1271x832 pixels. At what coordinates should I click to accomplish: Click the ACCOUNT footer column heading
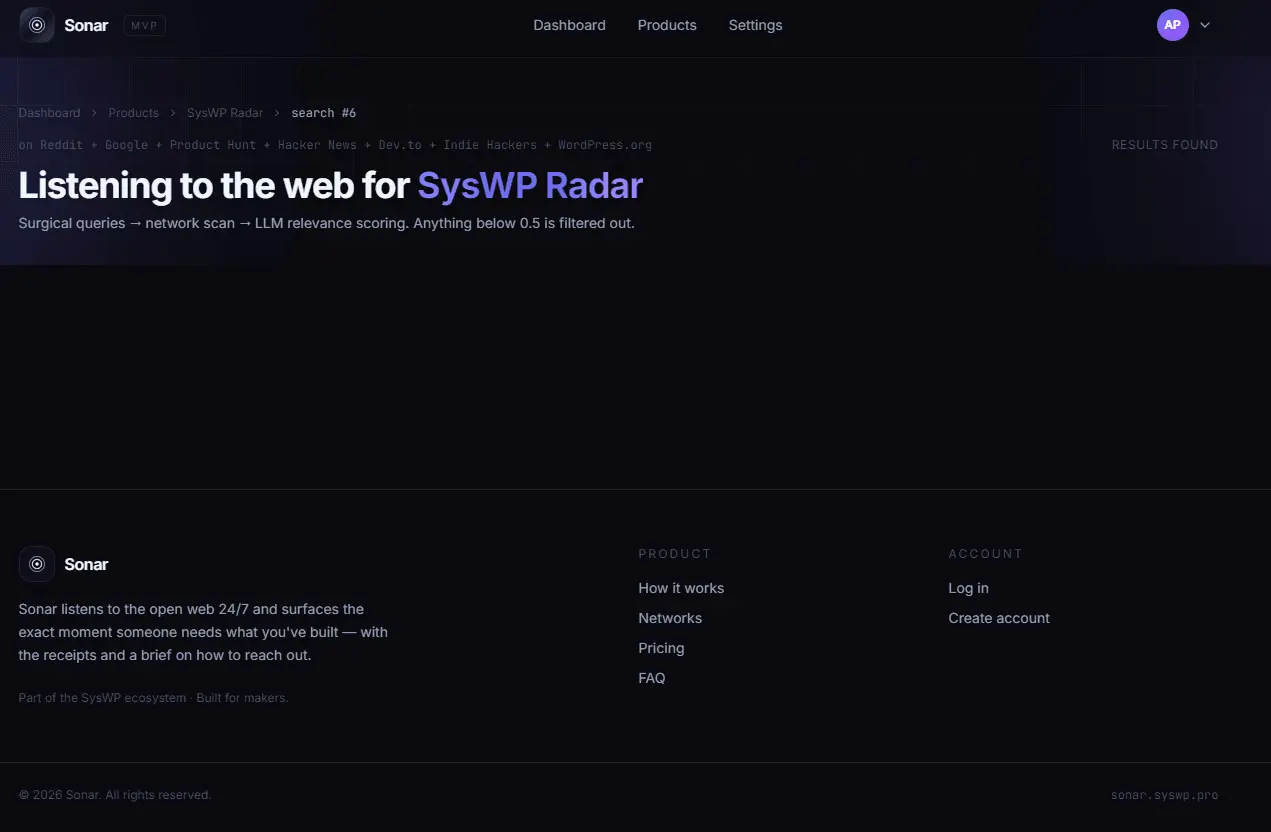tap(985, 554)
